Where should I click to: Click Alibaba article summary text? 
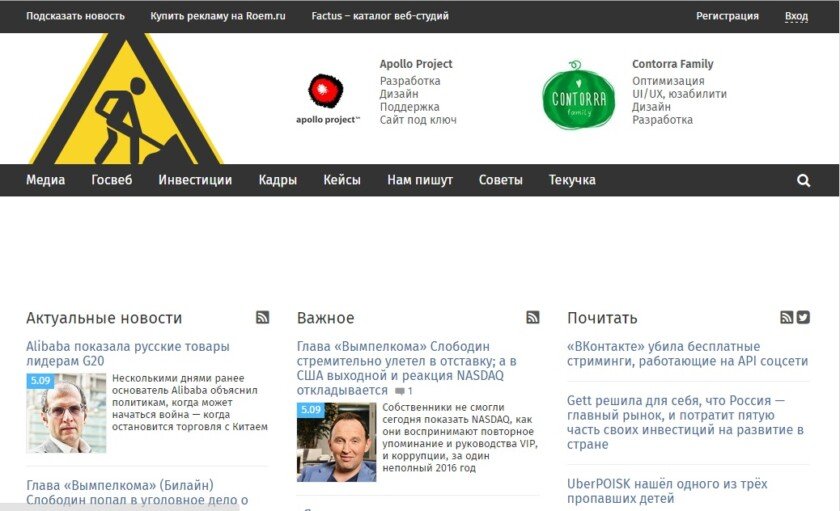190,402
